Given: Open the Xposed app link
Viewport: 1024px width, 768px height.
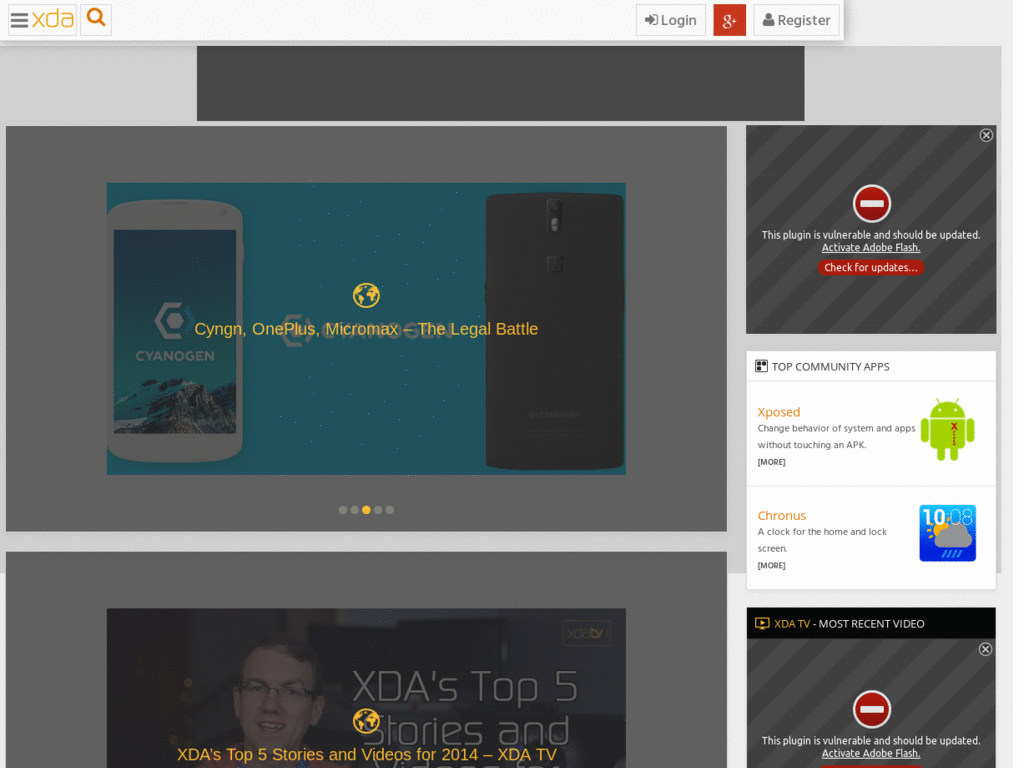Looking at the screenshot, I should point(779,412).
